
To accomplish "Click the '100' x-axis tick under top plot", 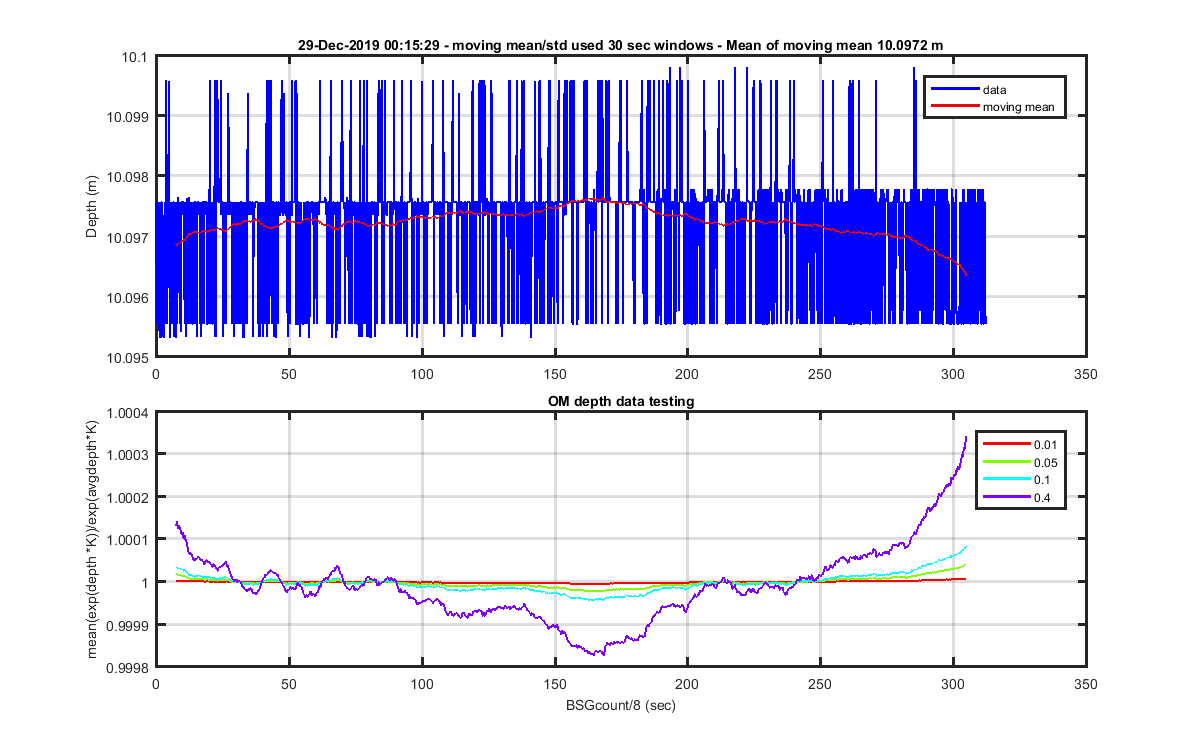I will (421, 374).
